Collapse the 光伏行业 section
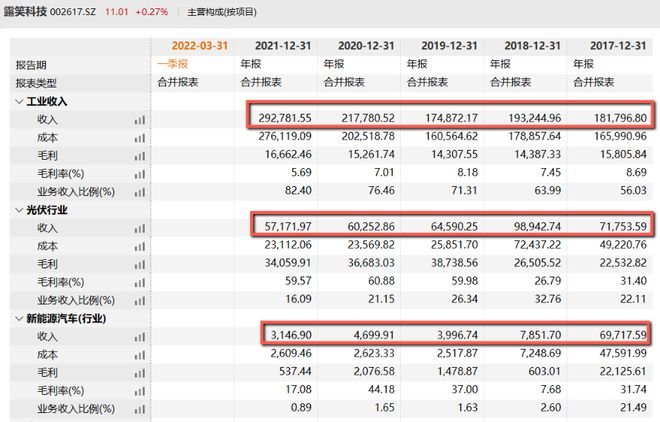The image size is (660, 422). click(19, 210)
